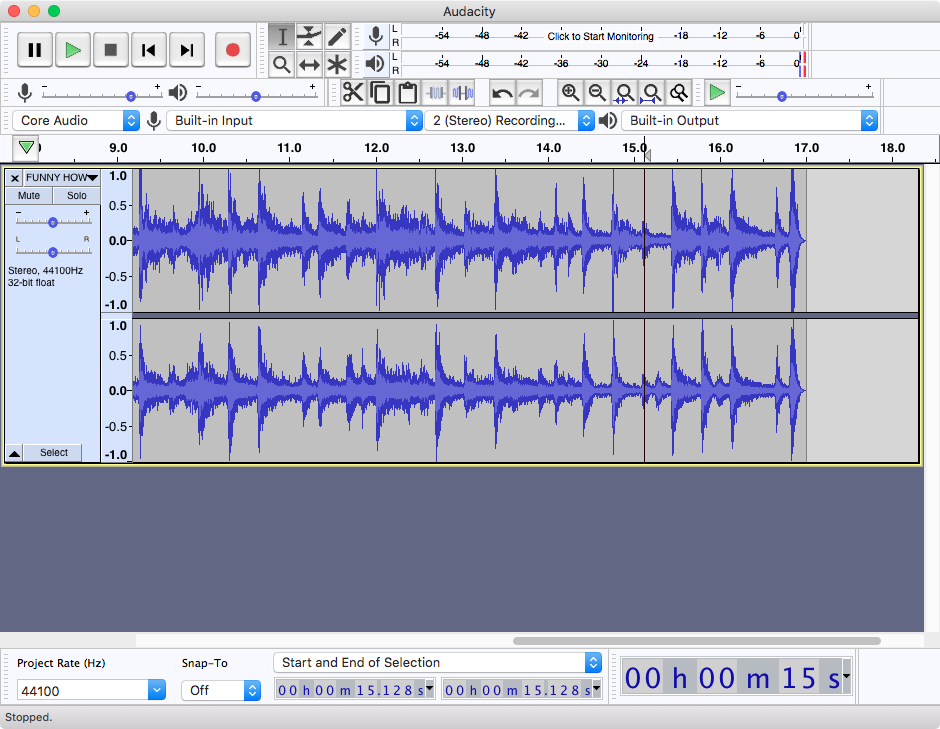Click the track gain slider knob

[x=53, y=222]
